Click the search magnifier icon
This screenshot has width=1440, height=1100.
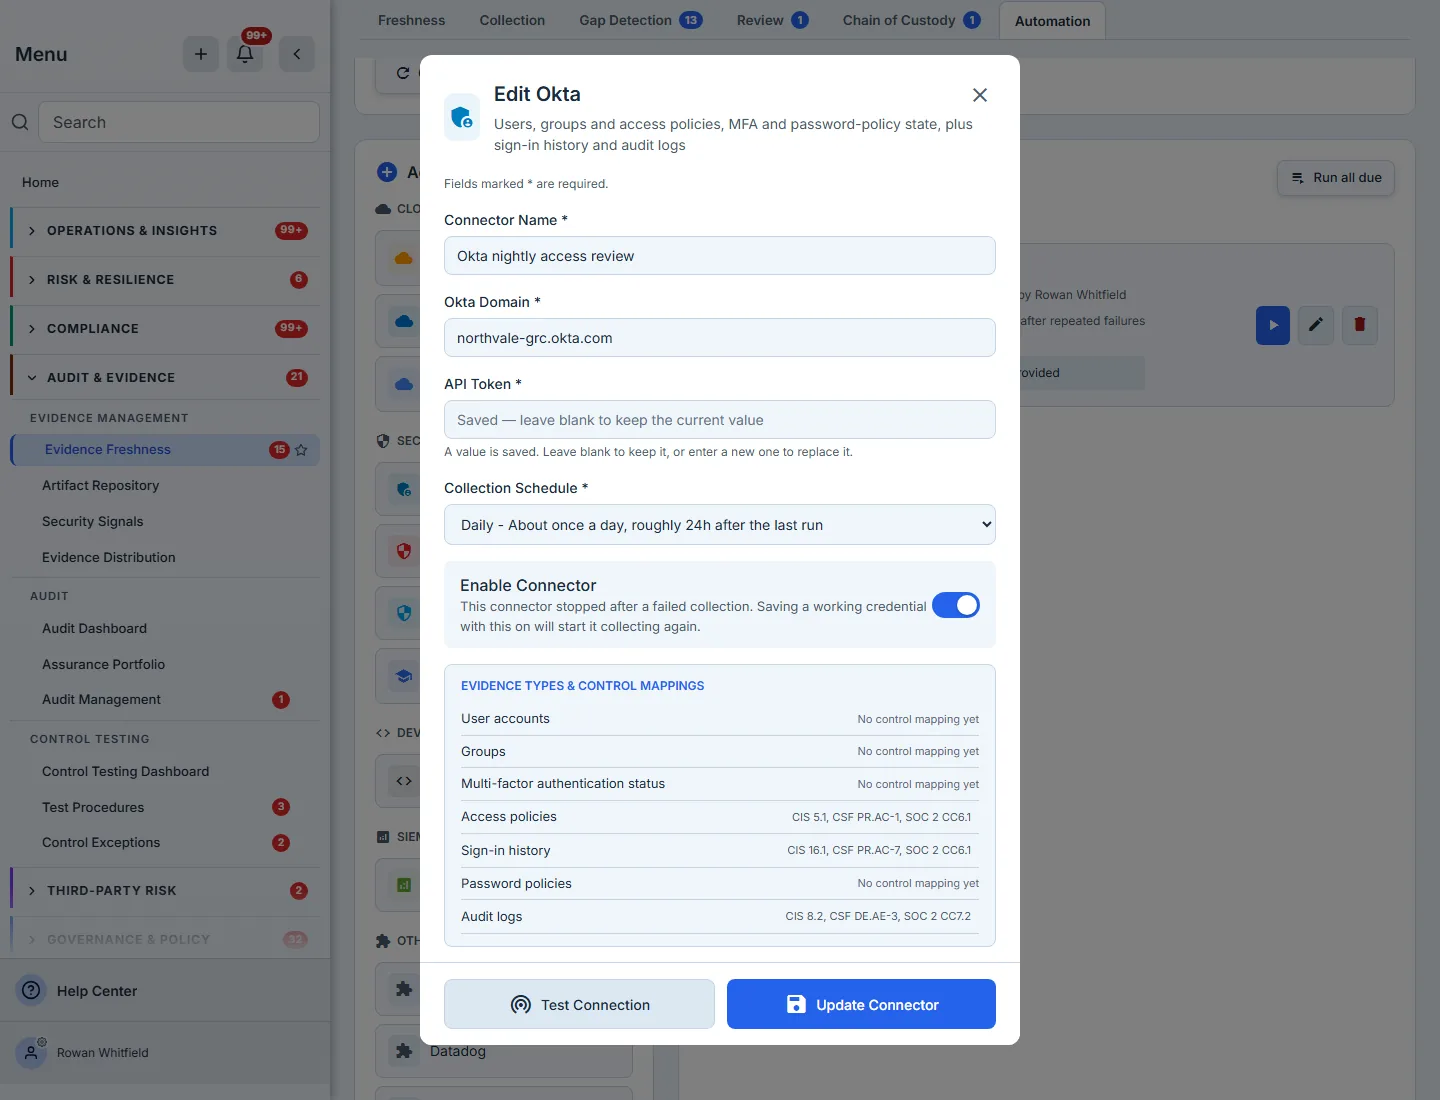[x=20, y=122]
